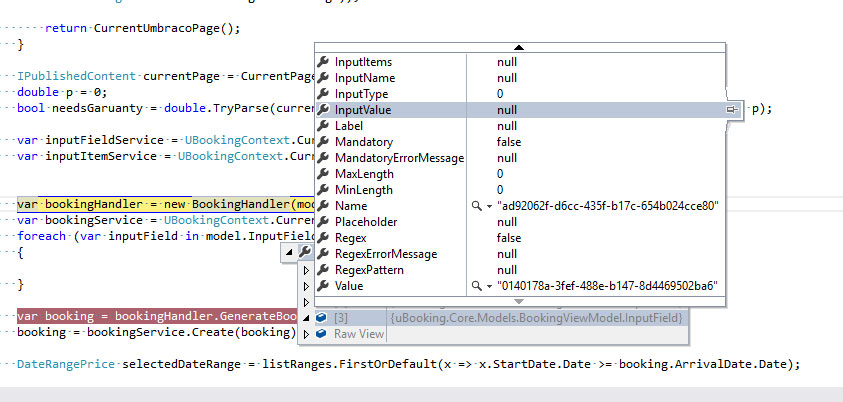Click the wrench icon beside MaxLength
This screenshot has width=843, height=402.
323,174
